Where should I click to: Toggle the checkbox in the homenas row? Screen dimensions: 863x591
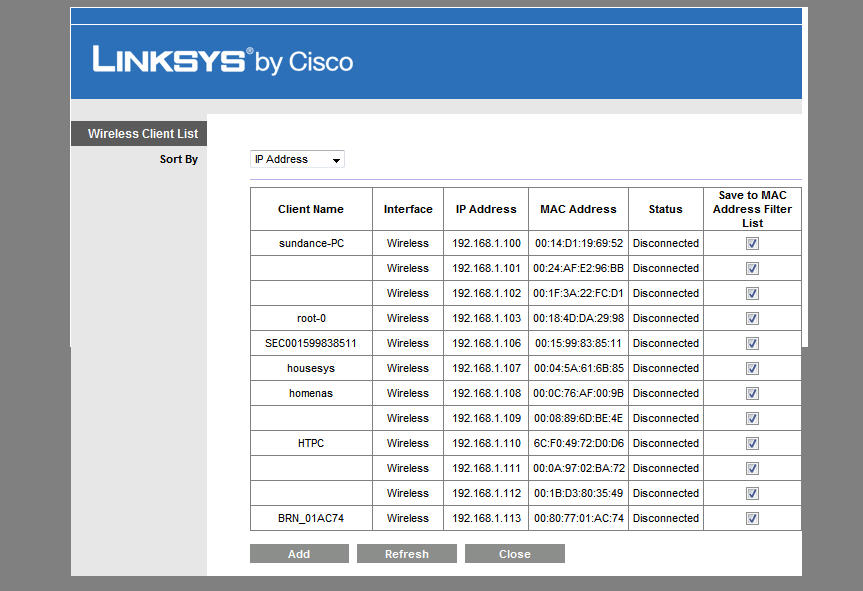tap(752, 393)
